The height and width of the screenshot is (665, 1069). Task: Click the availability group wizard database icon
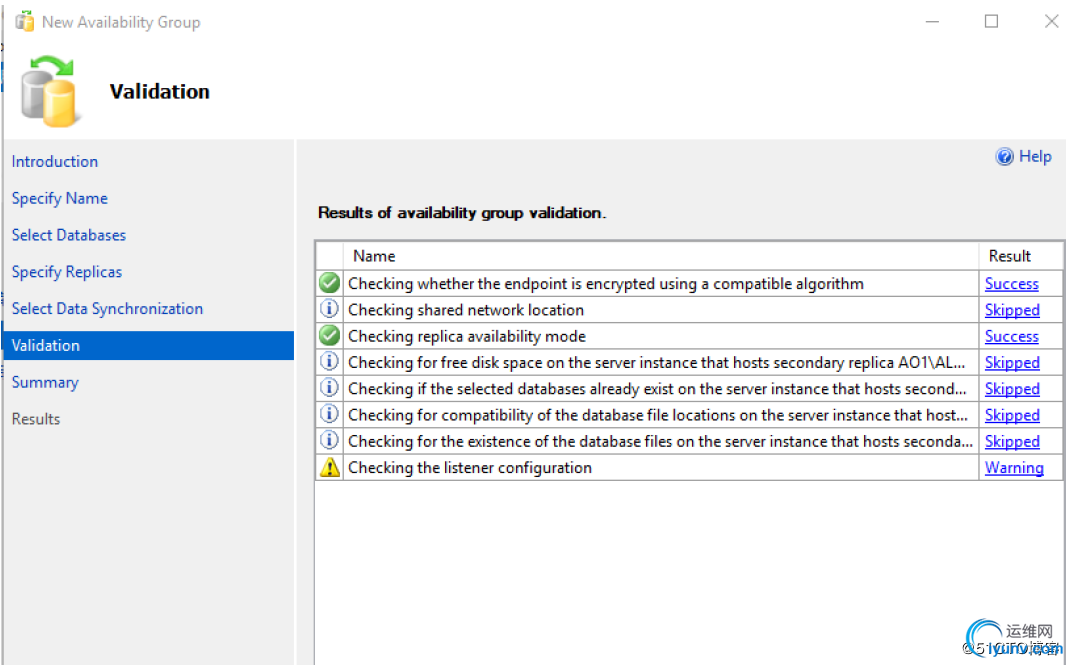coord(50,90)
